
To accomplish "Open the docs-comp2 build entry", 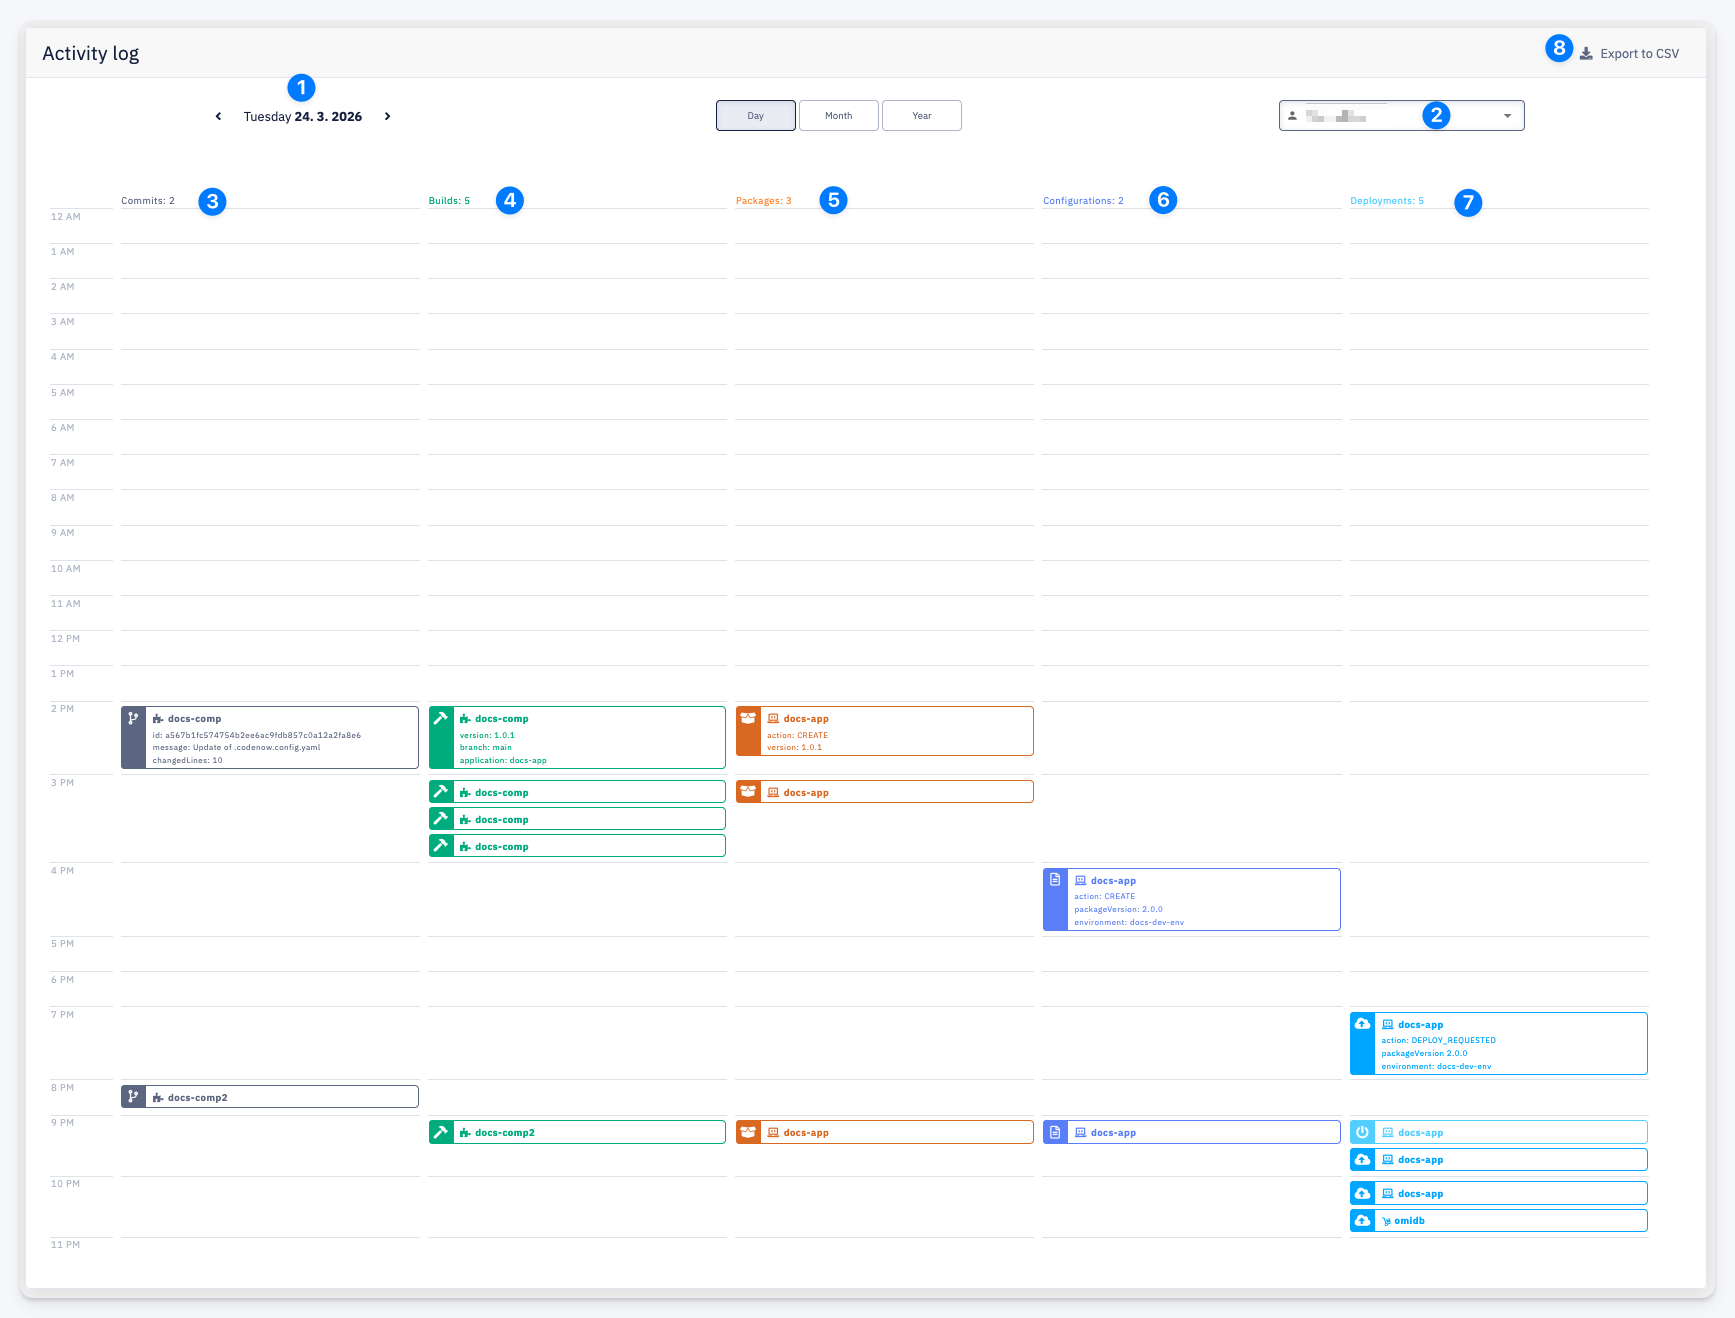I will click(577, 1132).
